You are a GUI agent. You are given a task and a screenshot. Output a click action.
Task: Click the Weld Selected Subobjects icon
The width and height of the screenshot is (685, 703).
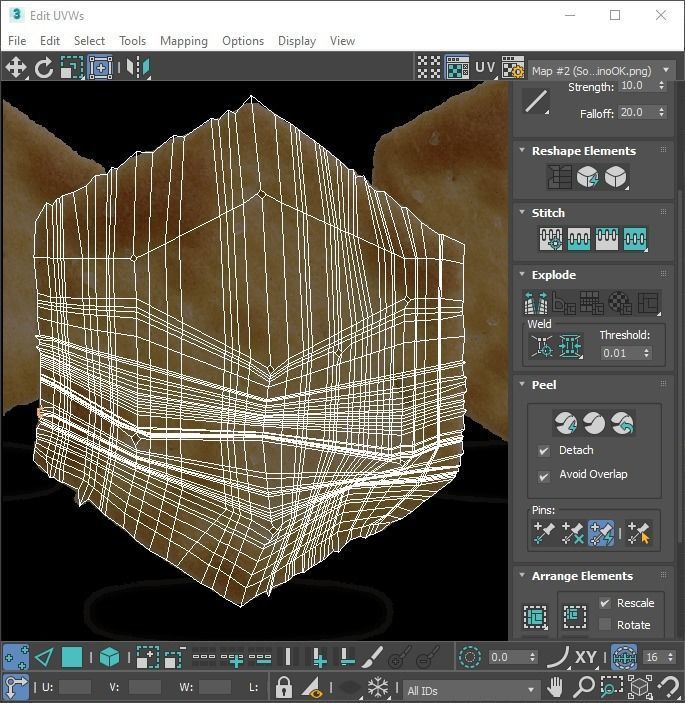point(570,346)
